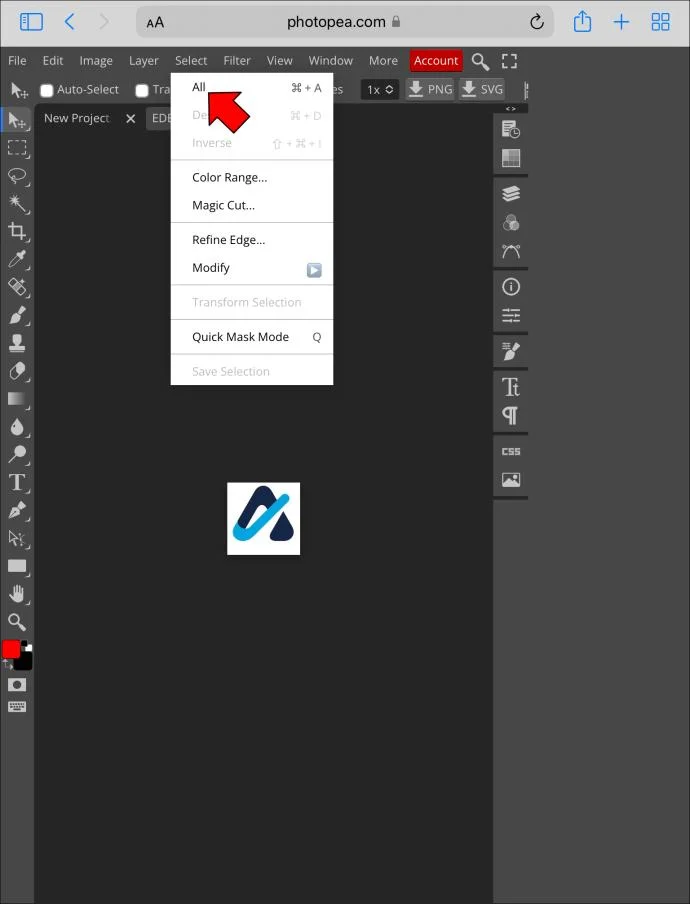690x904 pixels.
Task: Select the Brush tool
Action: point(17,315)
